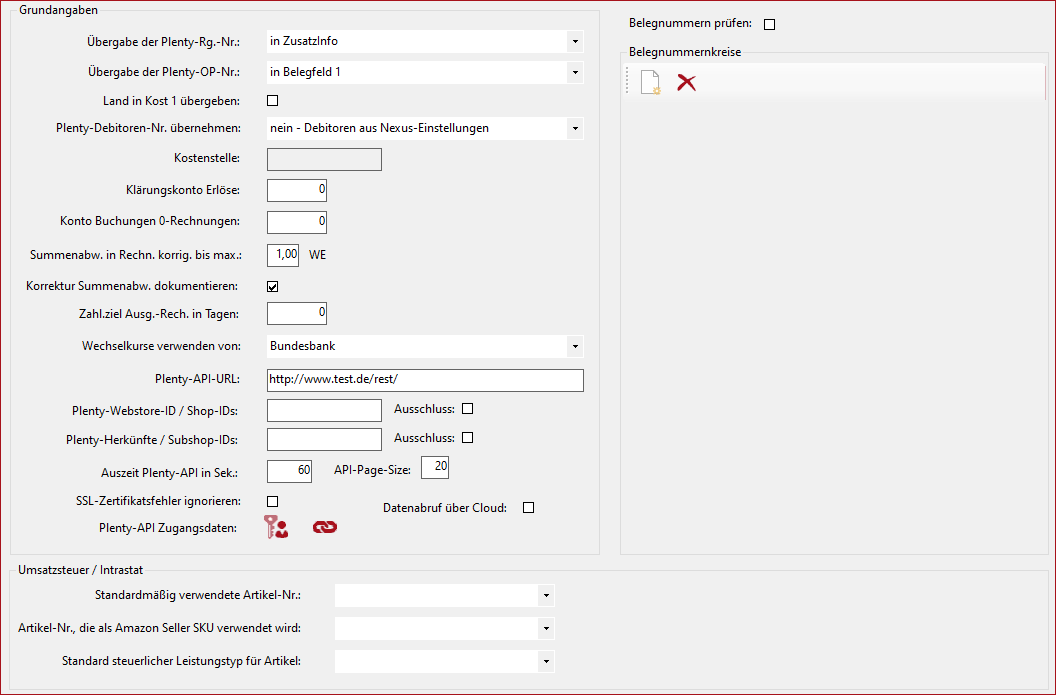The height and width of the screenshot is (695, 1056).
Task: Click the red X delete icon
Action: 686,83
